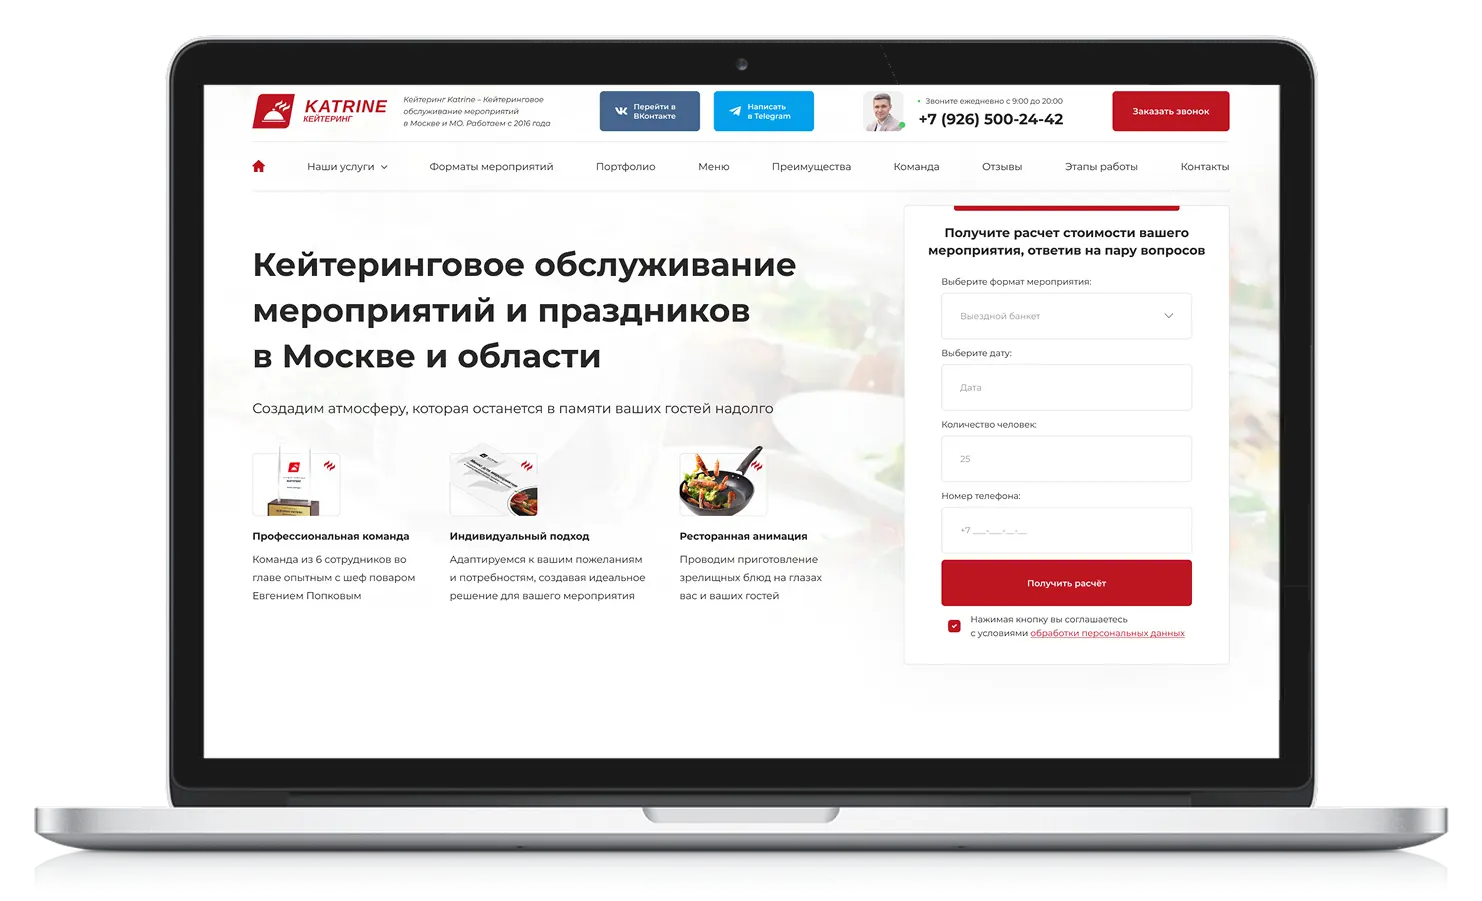The image size is (1482, 901).
Task: Click the "Получить расчёт" submit button
Action: (1066, 583)
